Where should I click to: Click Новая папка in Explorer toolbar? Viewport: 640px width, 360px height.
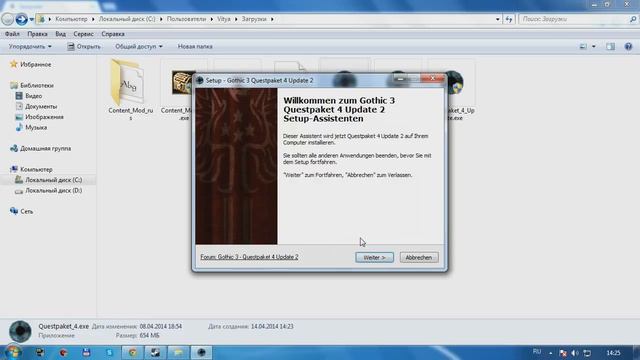[195, 47]
